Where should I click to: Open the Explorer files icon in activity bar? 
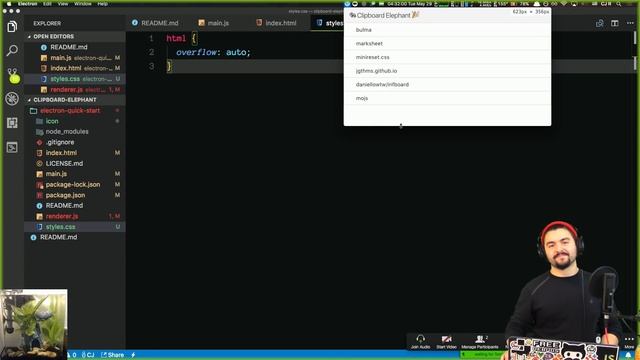pos(12,27)
